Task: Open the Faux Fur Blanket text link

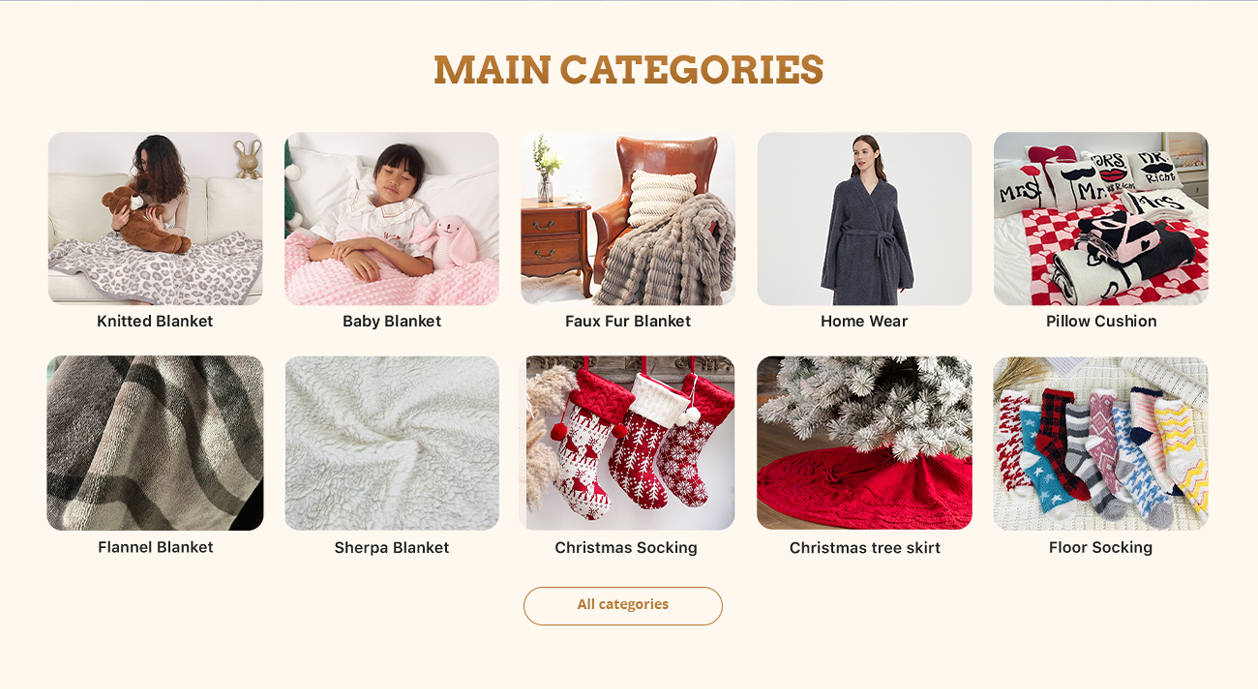Action: [x=628, y=321]
